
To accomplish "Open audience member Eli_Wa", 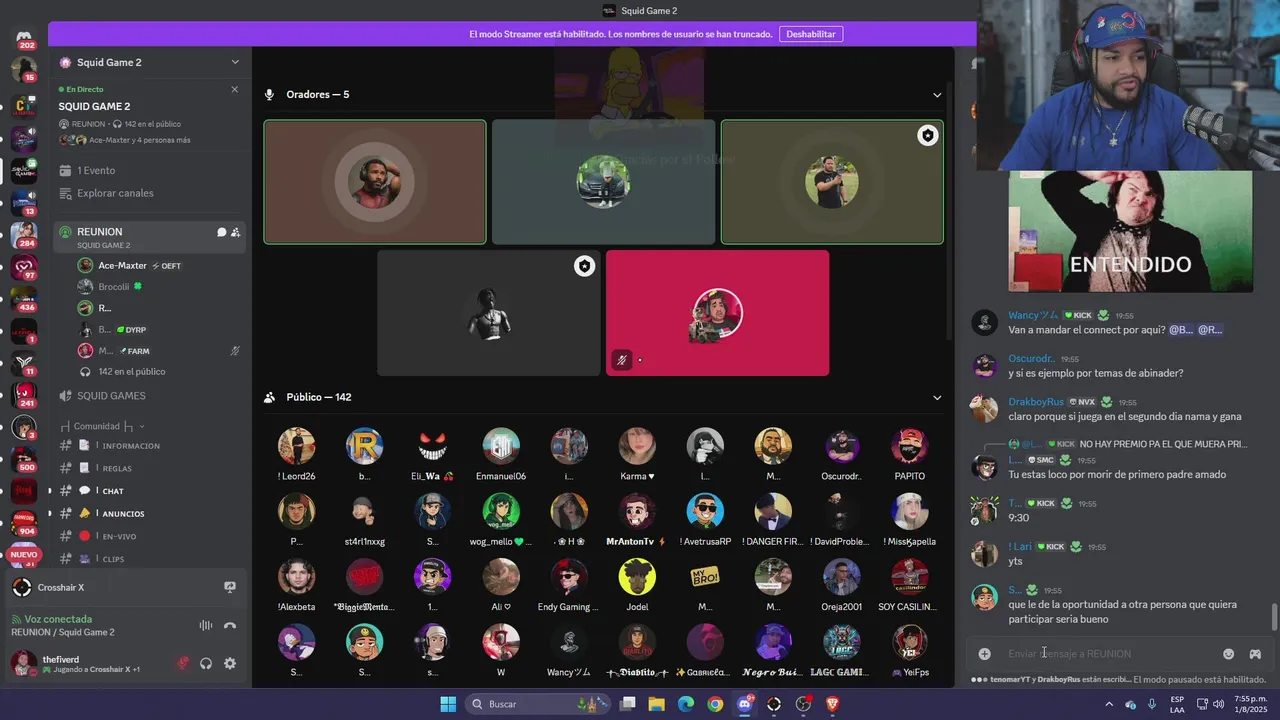I will pyautogui.click(x=432, y=455).
